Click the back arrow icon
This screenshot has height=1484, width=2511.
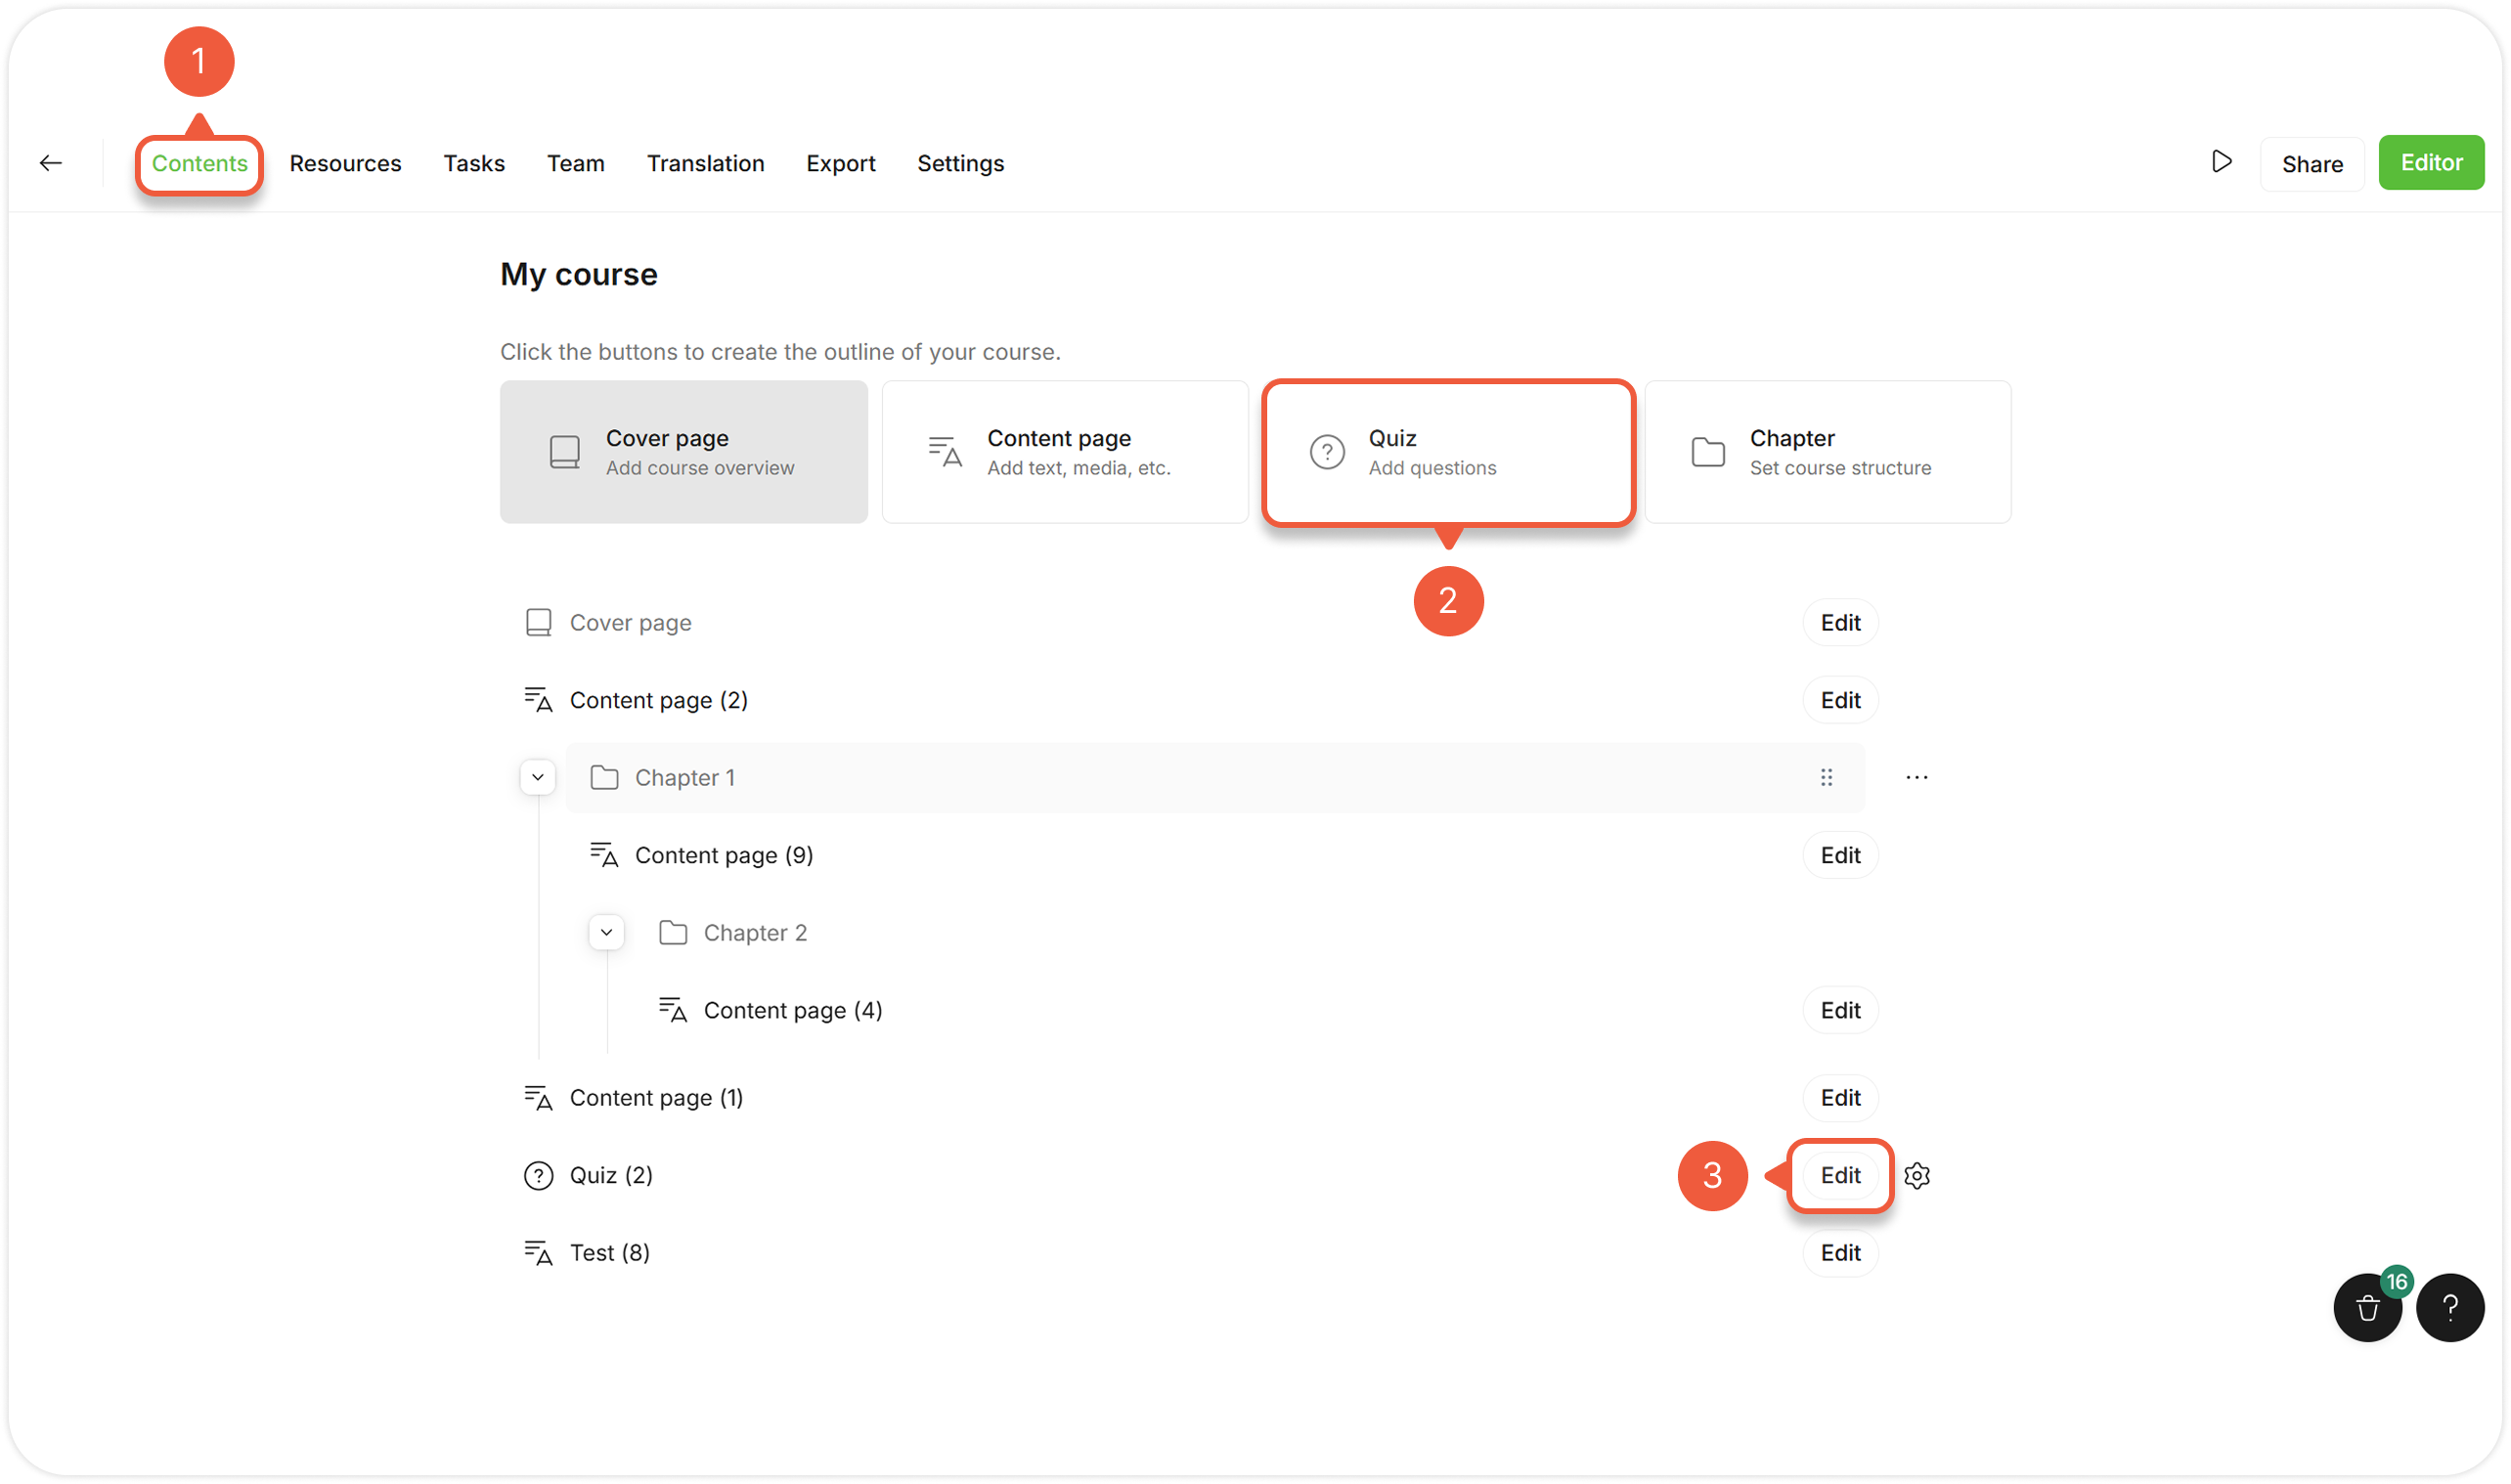(51, 163)
